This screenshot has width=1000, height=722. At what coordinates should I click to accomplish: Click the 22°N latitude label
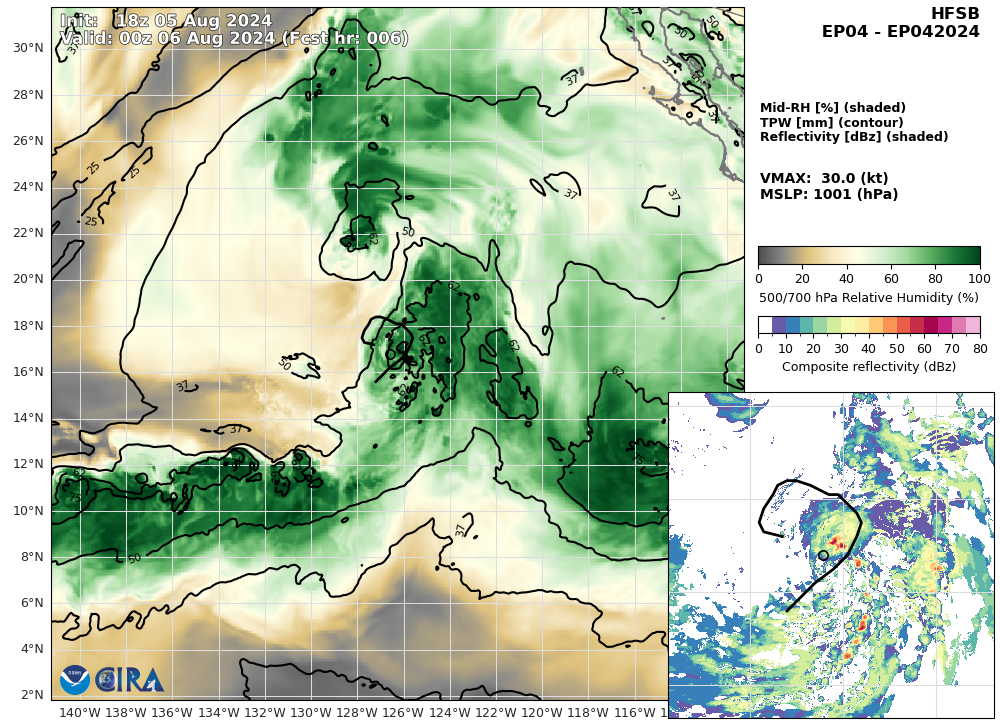pyautogui.click(x=28, y=233)
